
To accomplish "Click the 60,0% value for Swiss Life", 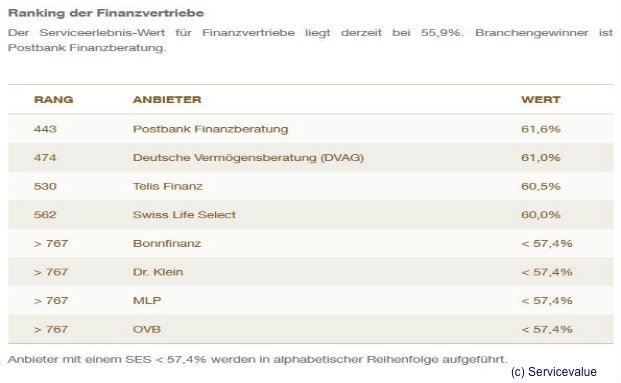I will pyautogui.click(x=541, y=215).
